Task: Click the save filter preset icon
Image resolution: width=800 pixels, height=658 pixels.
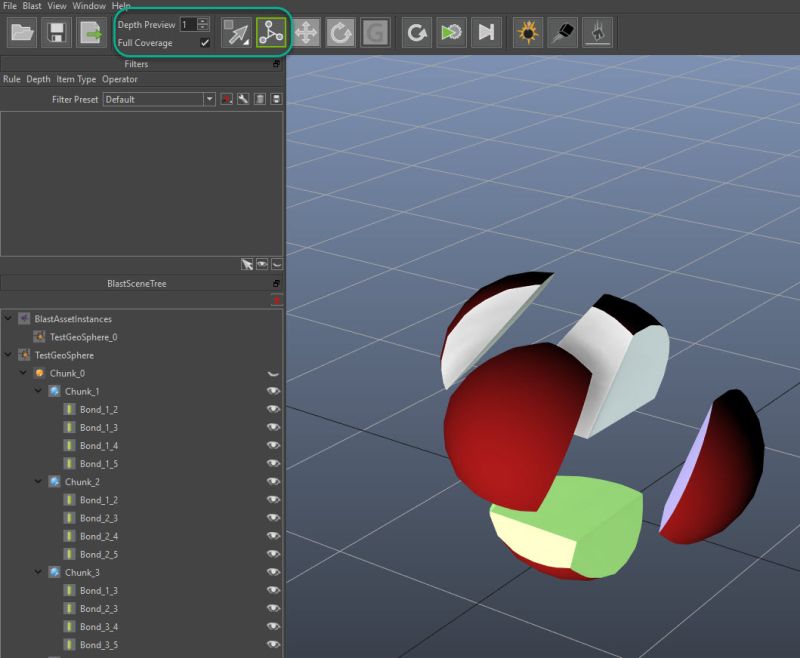Action: pos(276,99)
